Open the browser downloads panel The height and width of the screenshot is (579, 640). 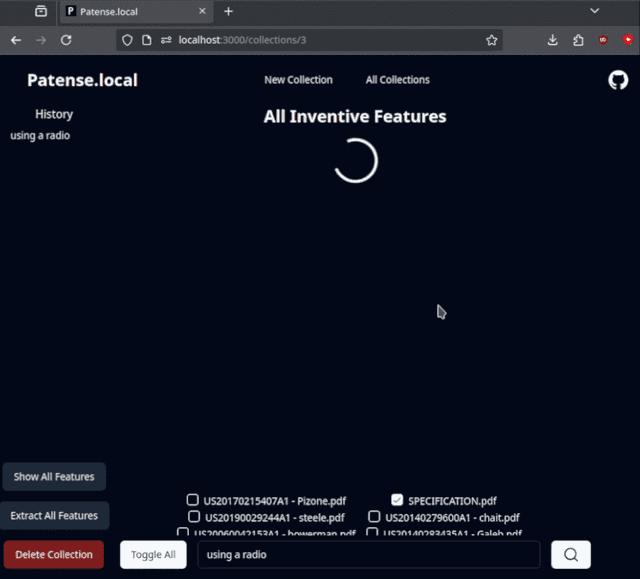click(553, 40)
